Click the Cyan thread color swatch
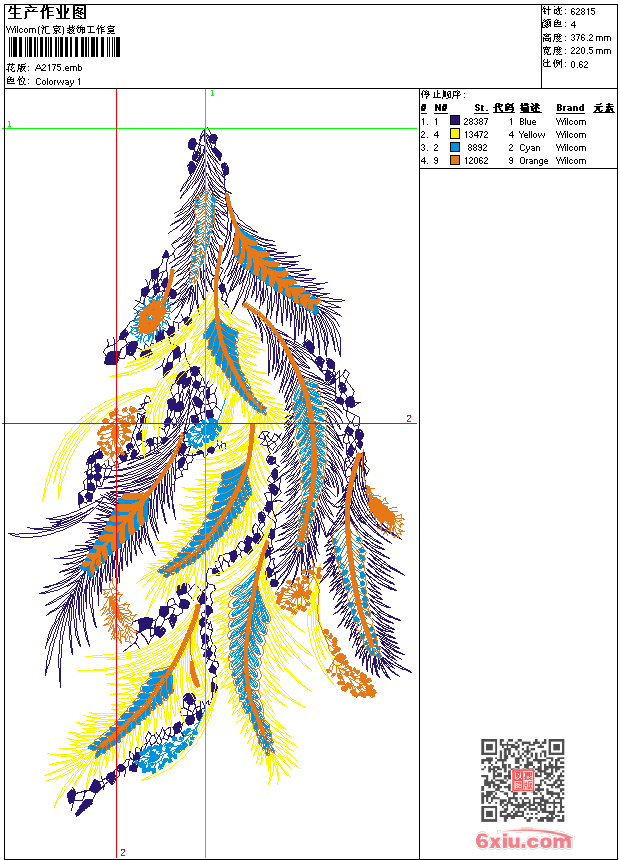Viewport: 620px width, 860px height. pos(455,147)
